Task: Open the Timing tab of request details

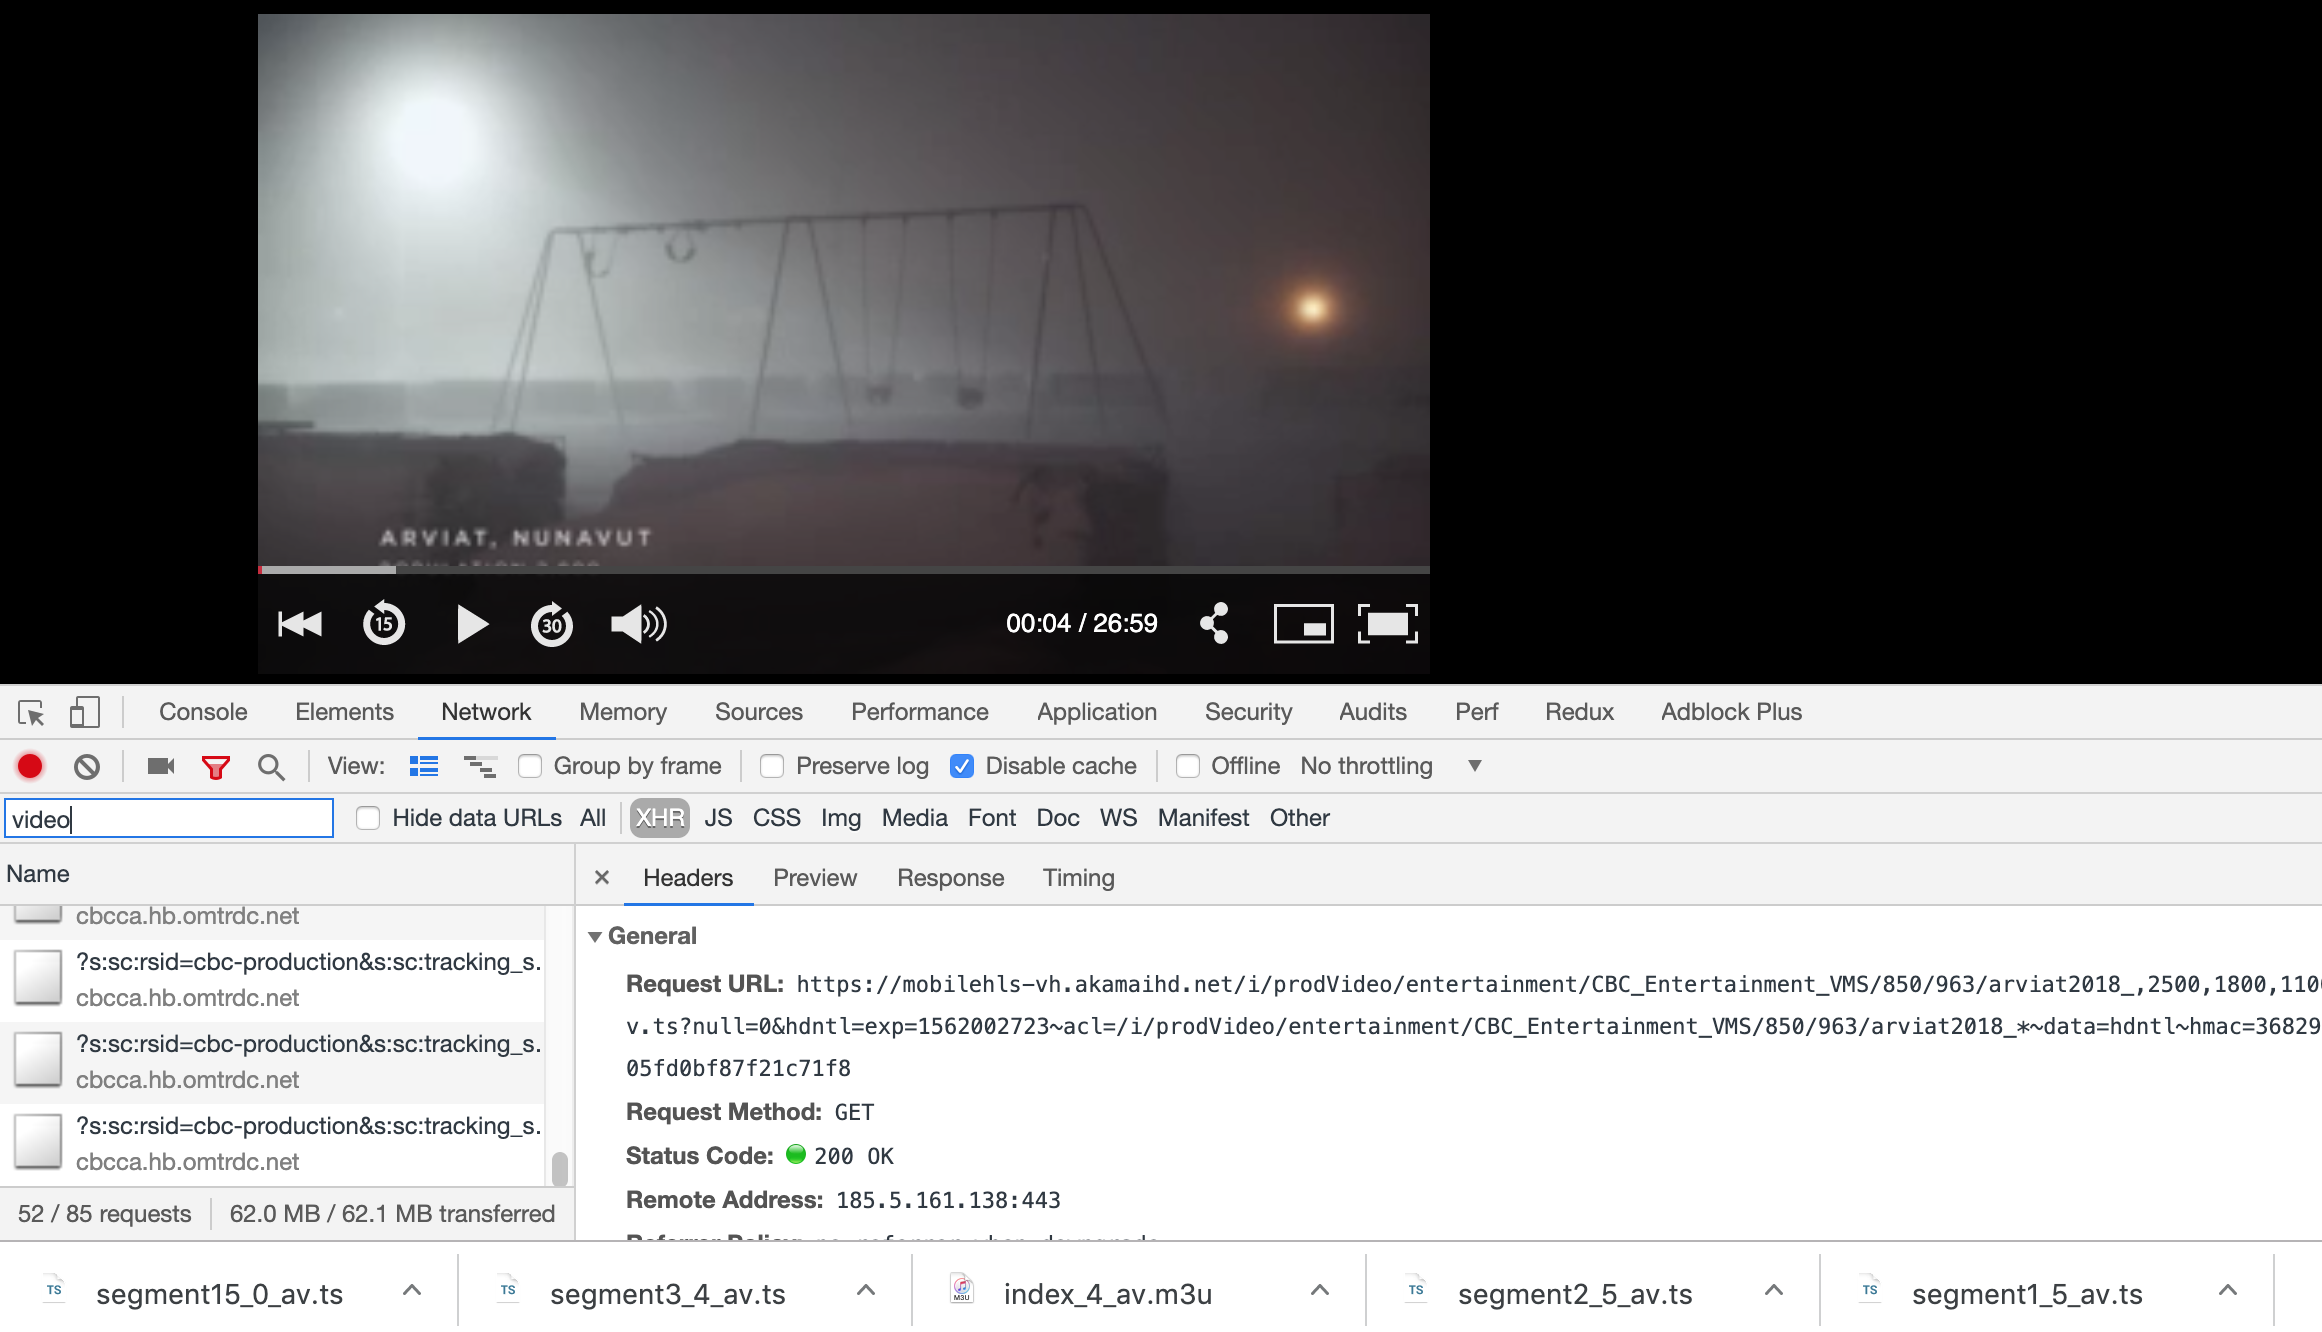Action: [1079, 877]
